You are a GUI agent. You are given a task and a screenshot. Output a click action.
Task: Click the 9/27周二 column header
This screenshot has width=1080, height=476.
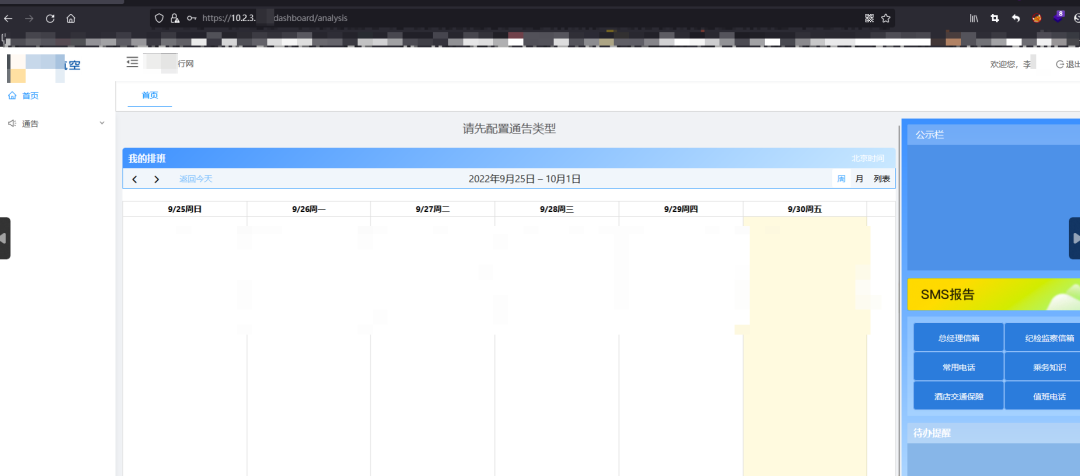click(433, 209)
